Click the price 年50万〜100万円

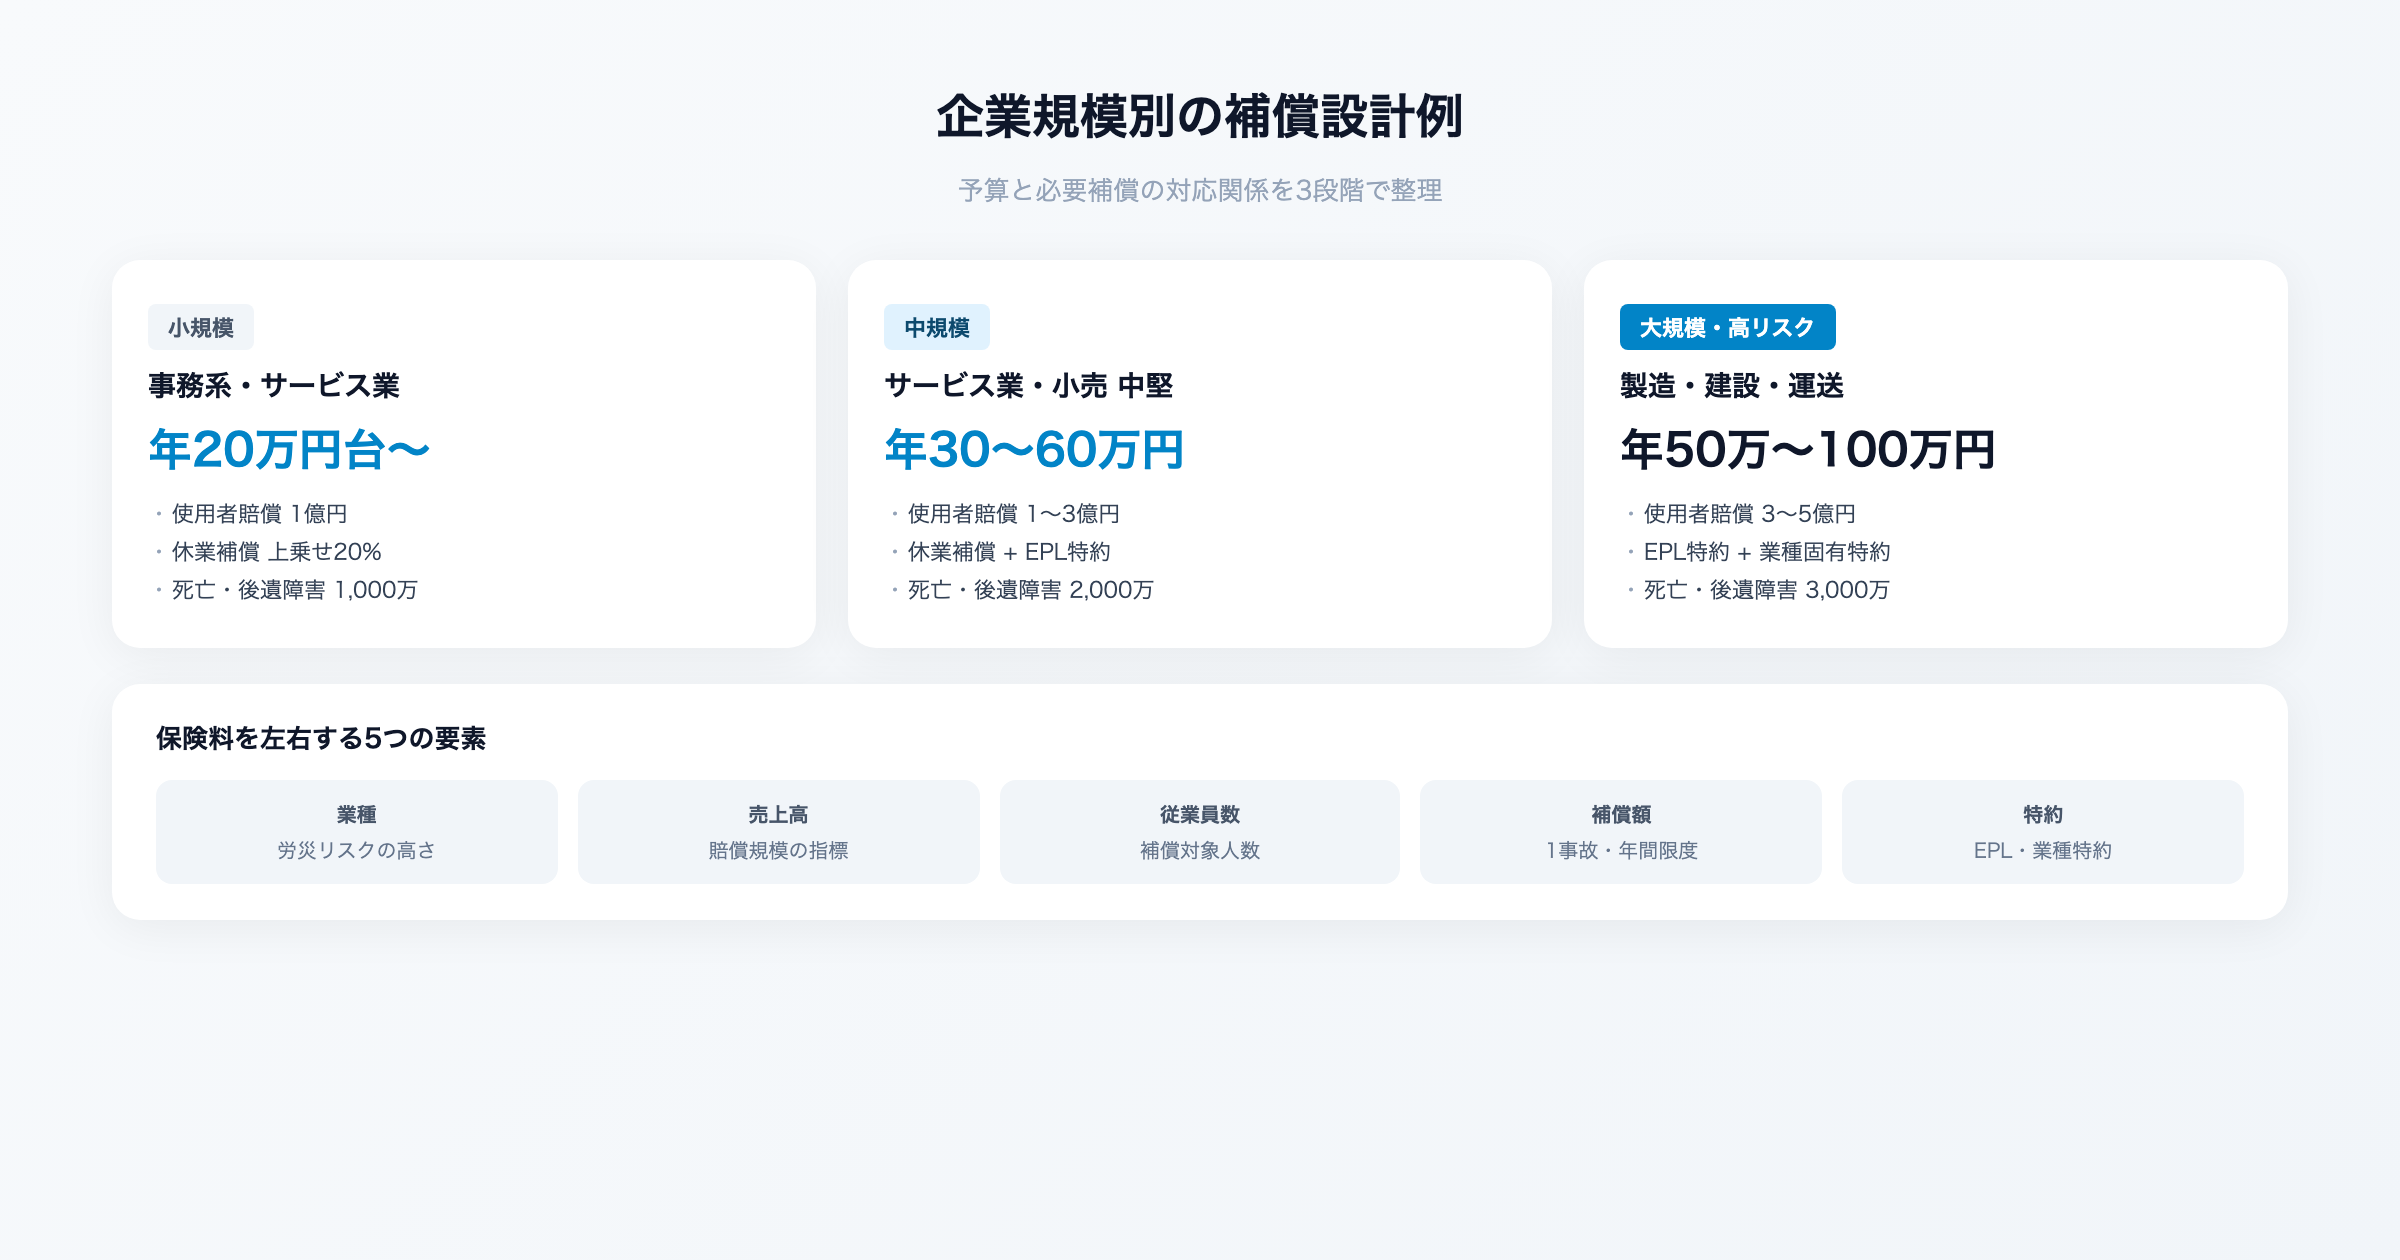point(1808,450)
